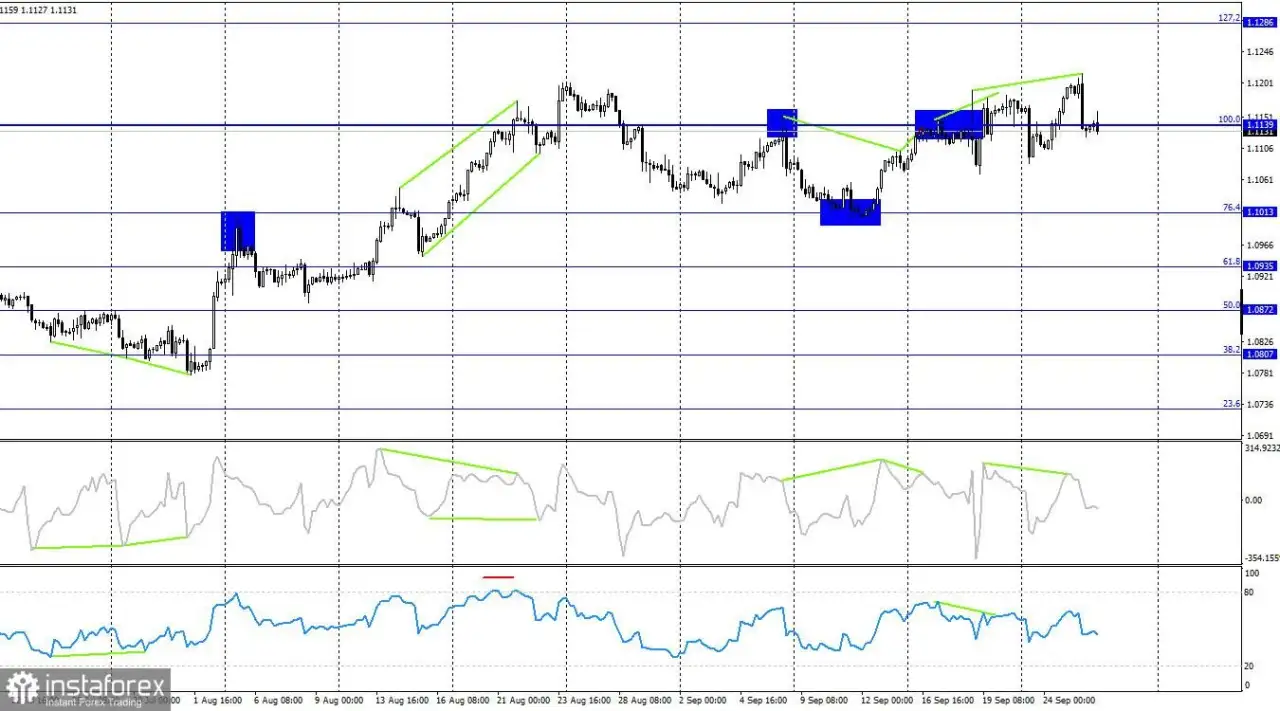Click the 1.0736 price axis value

click(x=1260, y=405)
